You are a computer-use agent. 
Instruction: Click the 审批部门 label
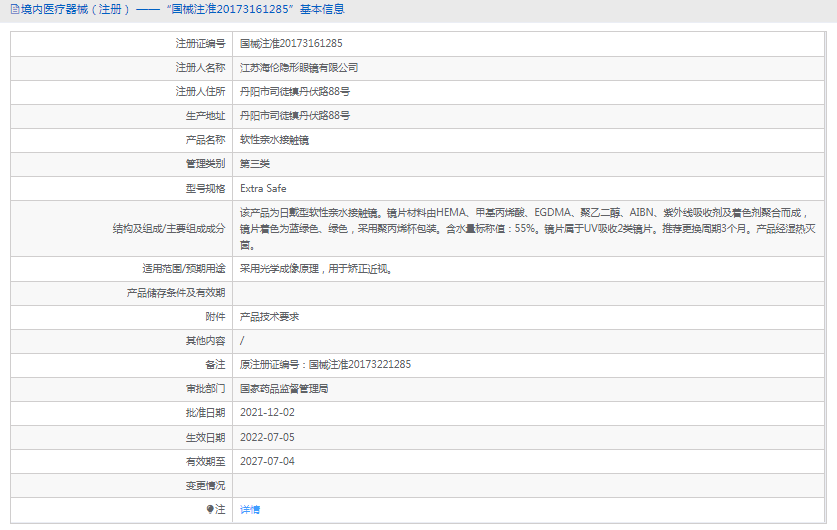[206, 389]
